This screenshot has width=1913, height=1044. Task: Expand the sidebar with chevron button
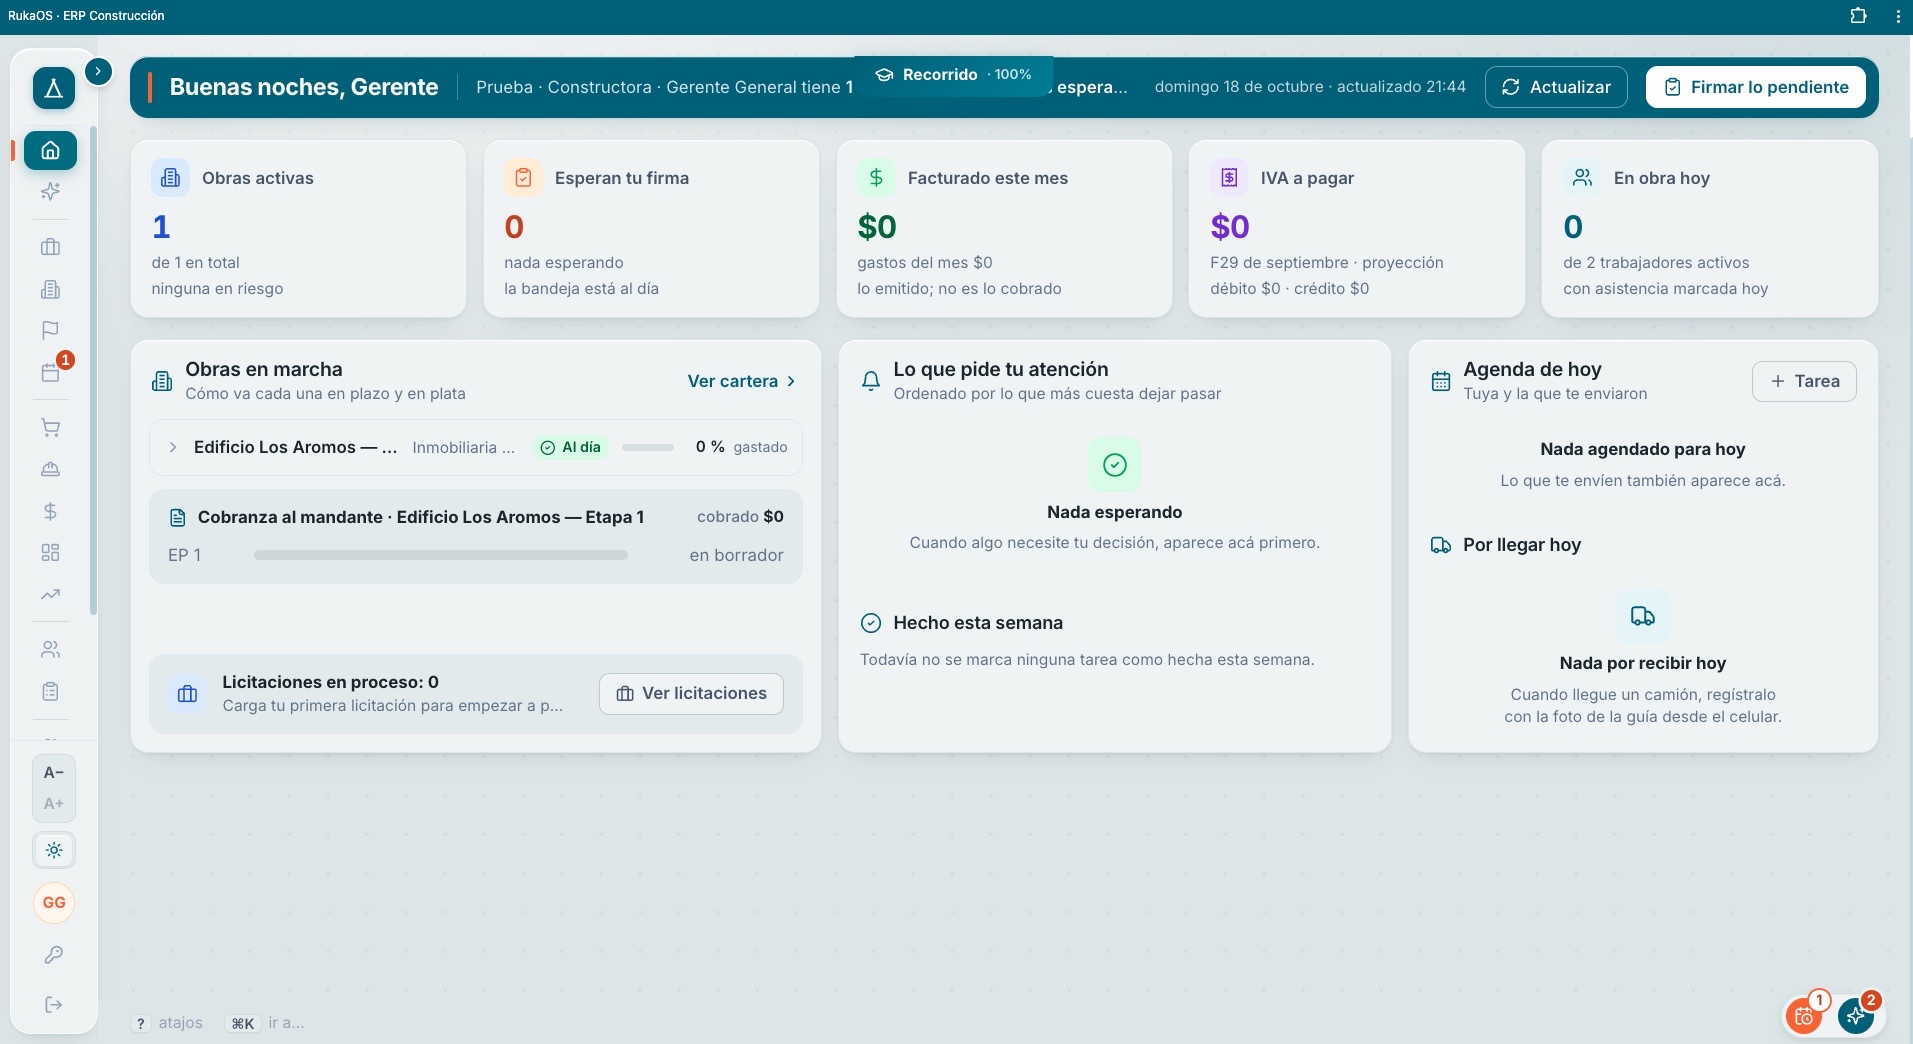pyautogui.click(x=98, y=71)
